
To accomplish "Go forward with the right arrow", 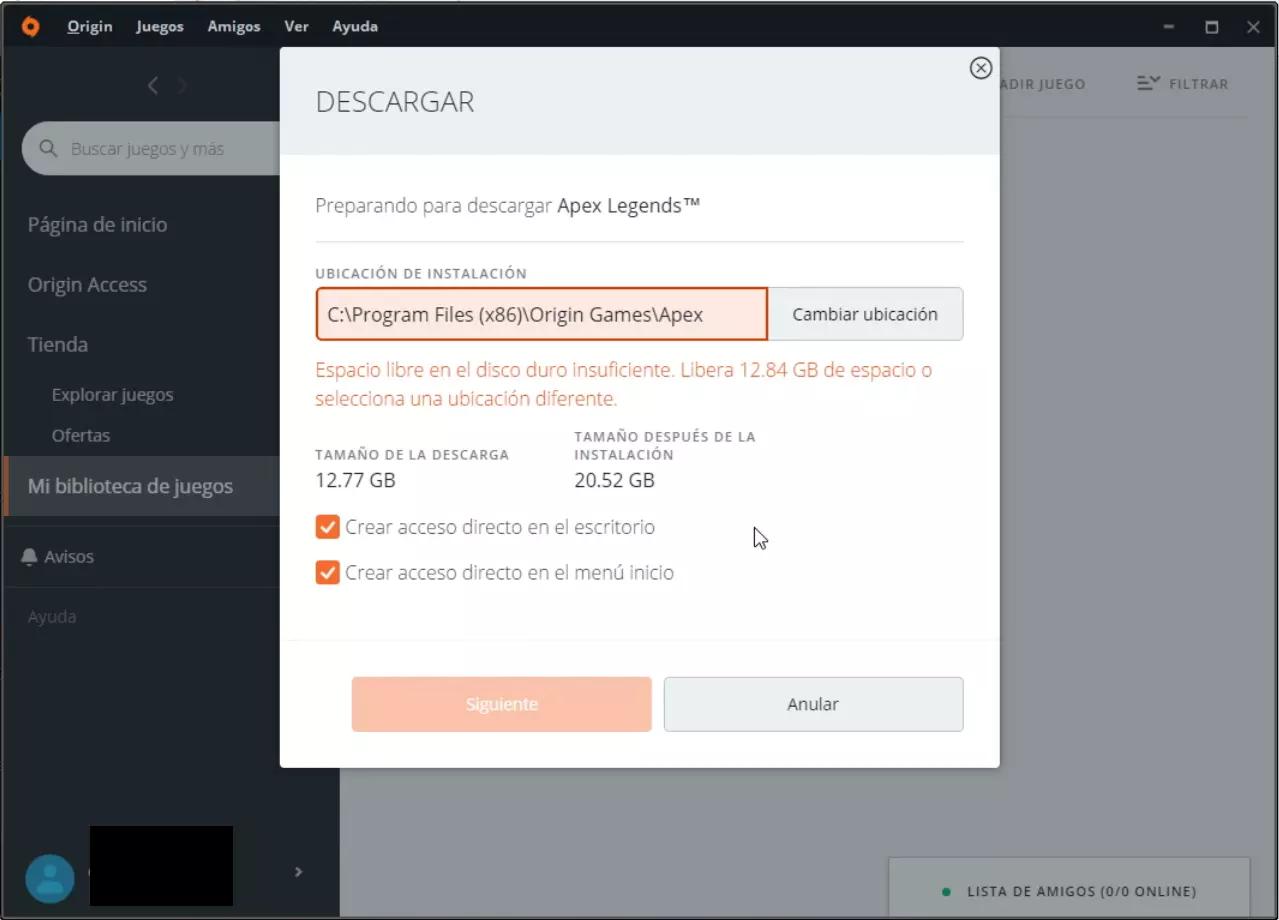I will [182, 86].
